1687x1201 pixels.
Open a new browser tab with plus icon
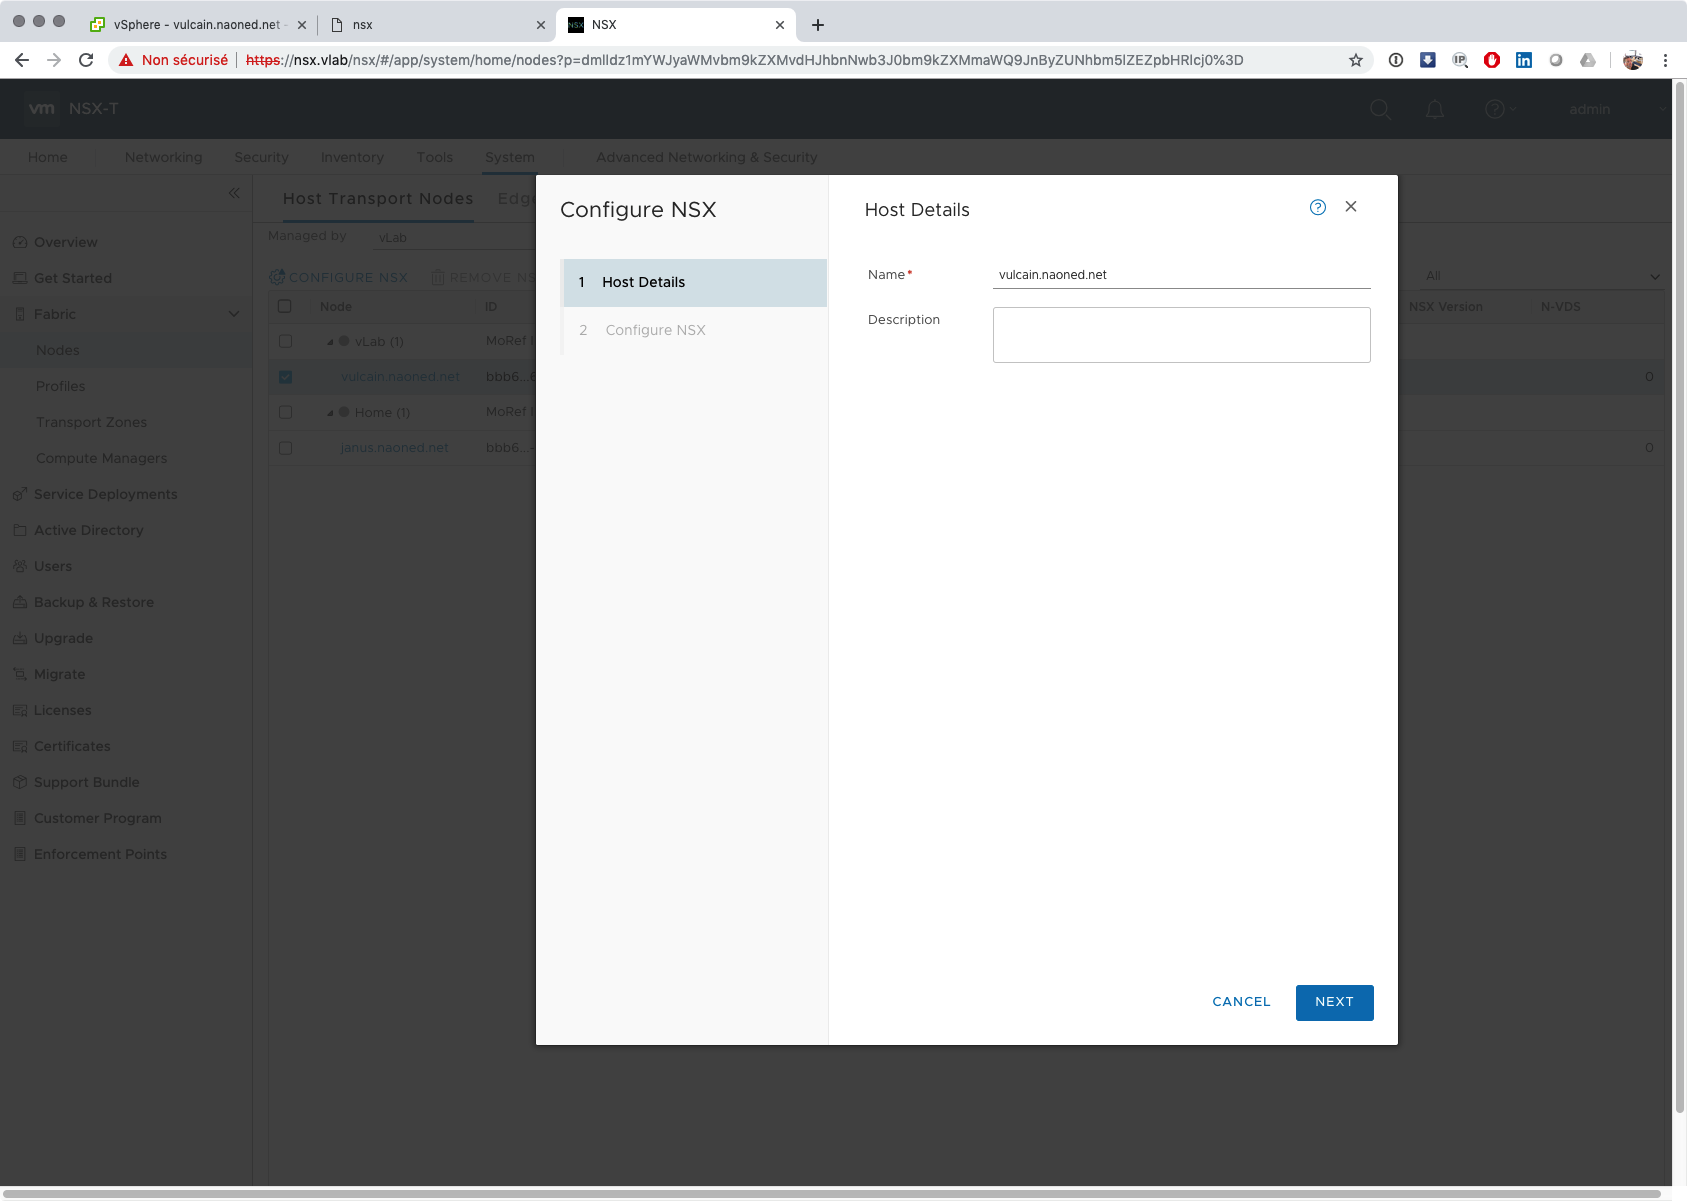point(818,25)
